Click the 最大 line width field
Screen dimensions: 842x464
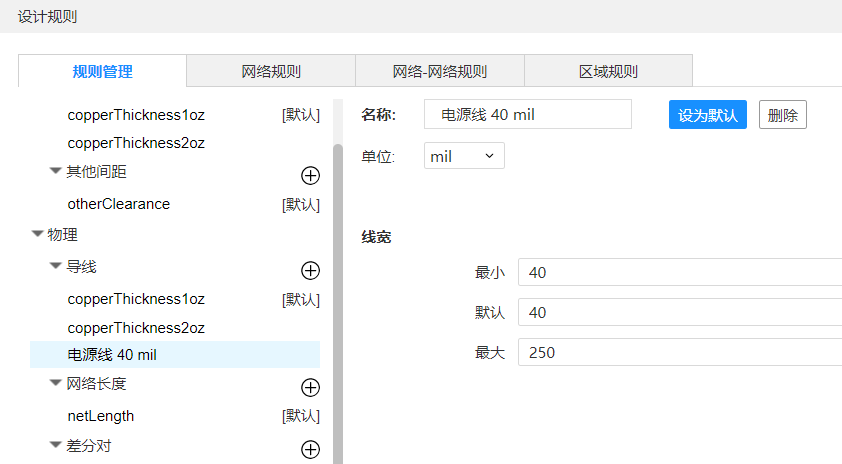pos(680,352)
